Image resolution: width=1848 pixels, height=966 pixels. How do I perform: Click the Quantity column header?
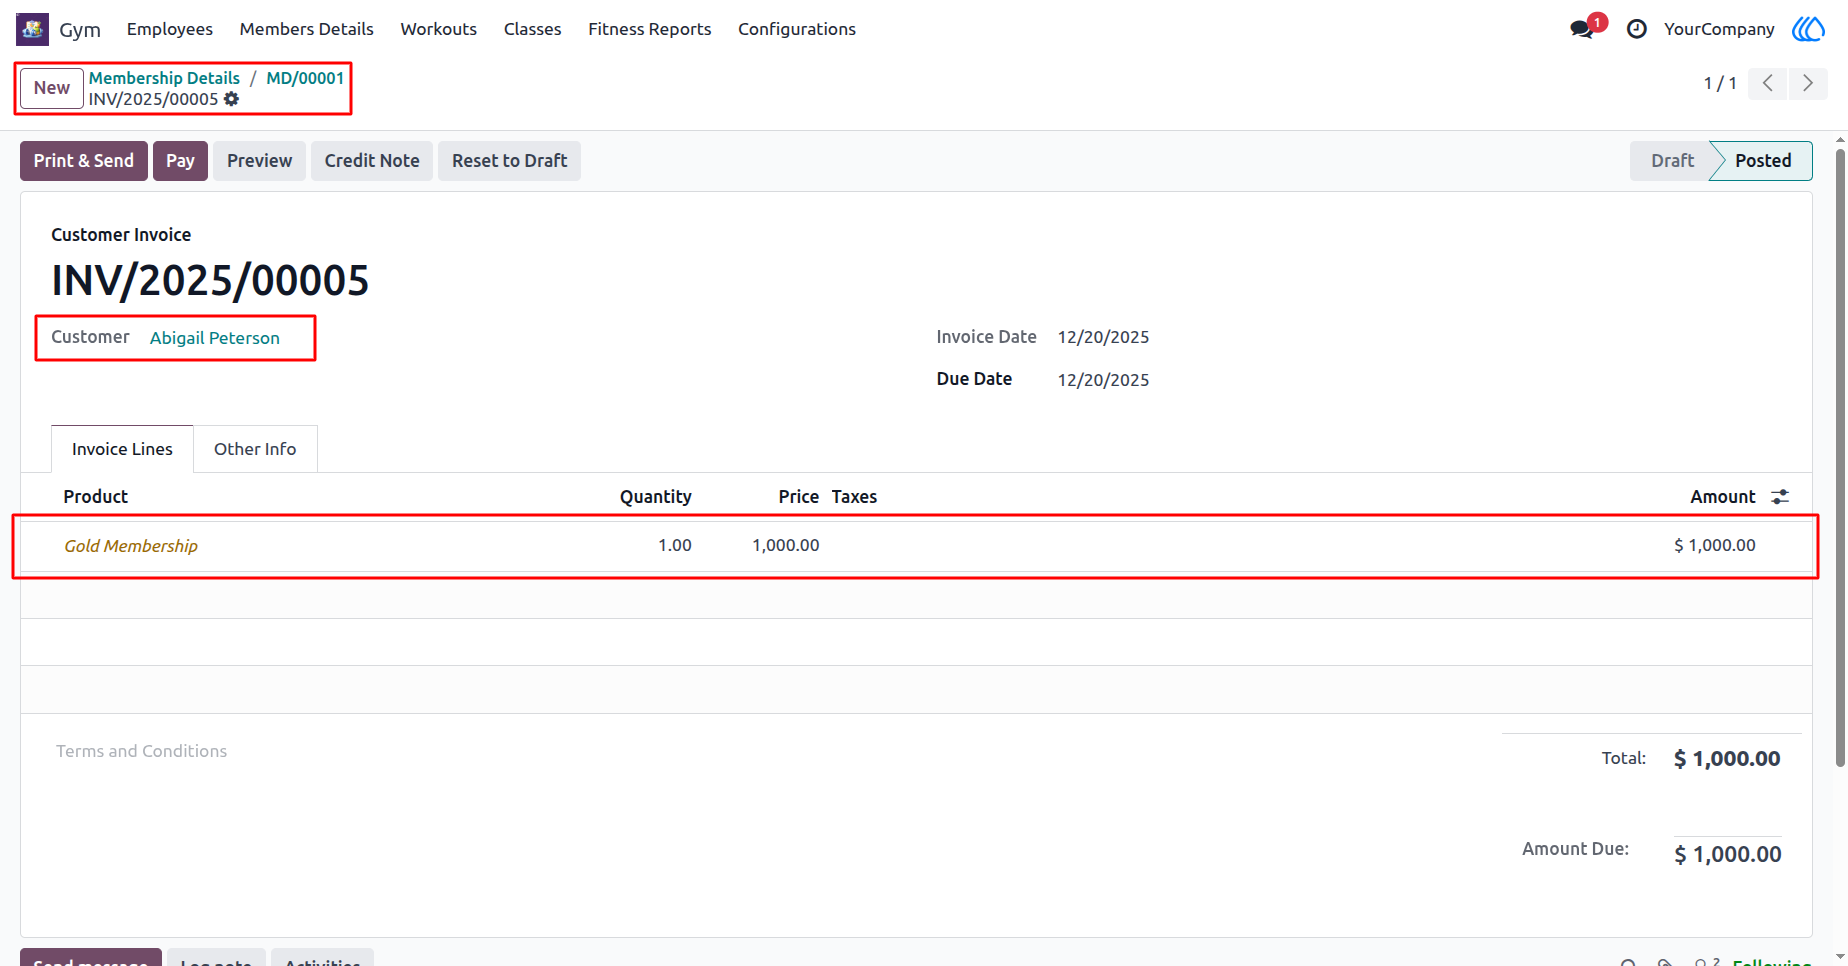[x=656, y=497]
